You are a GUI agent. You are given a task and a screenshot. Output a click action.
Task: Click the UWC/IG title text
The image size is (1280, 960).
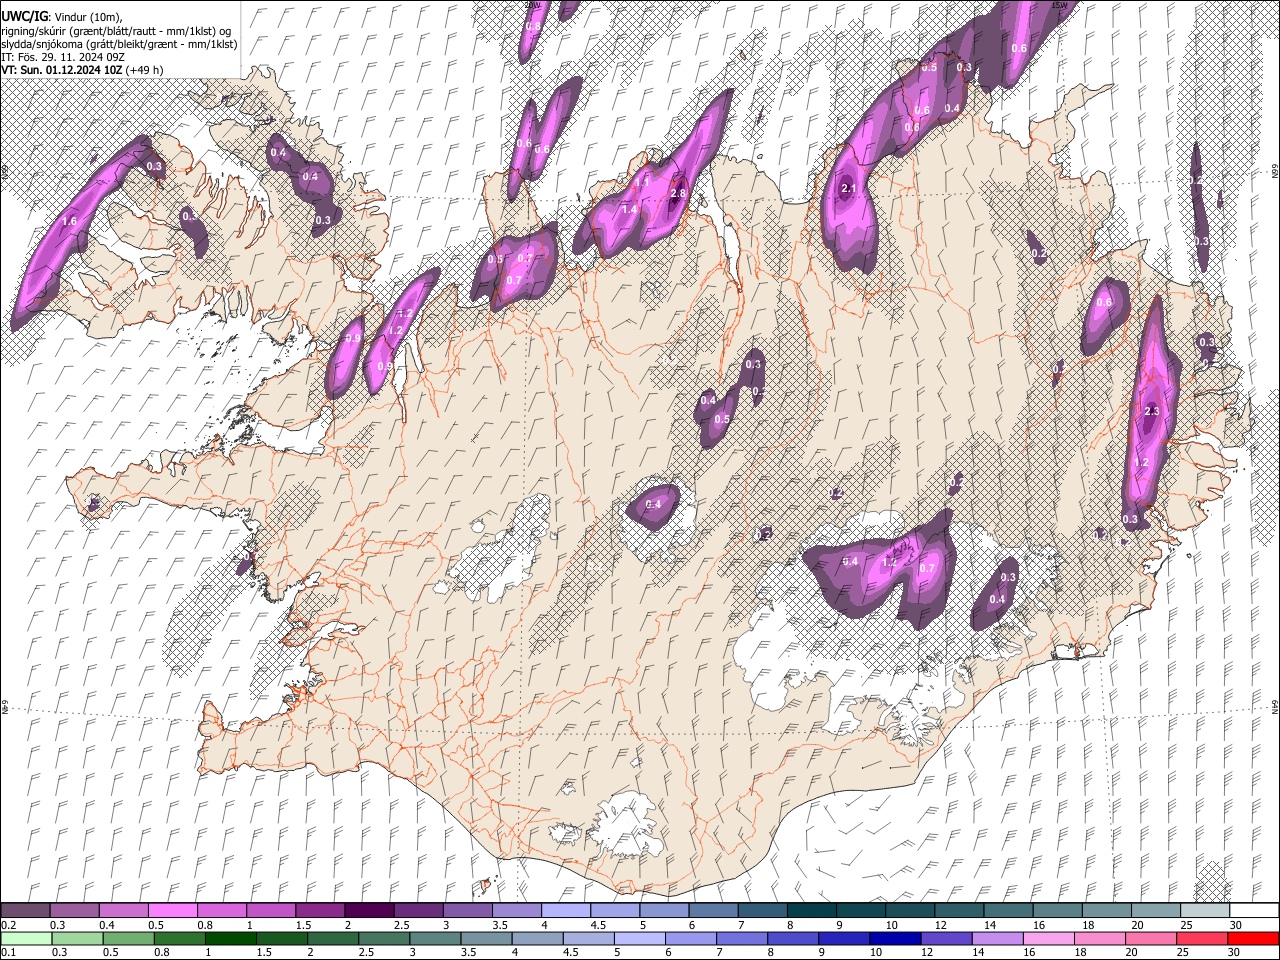click(24, 15)
